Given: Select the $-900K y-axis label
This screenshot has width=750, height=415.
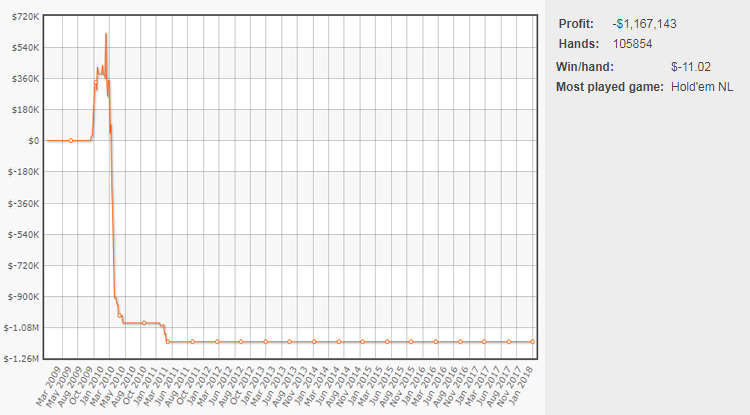Looking at the screenshot, I should point(23,297).
